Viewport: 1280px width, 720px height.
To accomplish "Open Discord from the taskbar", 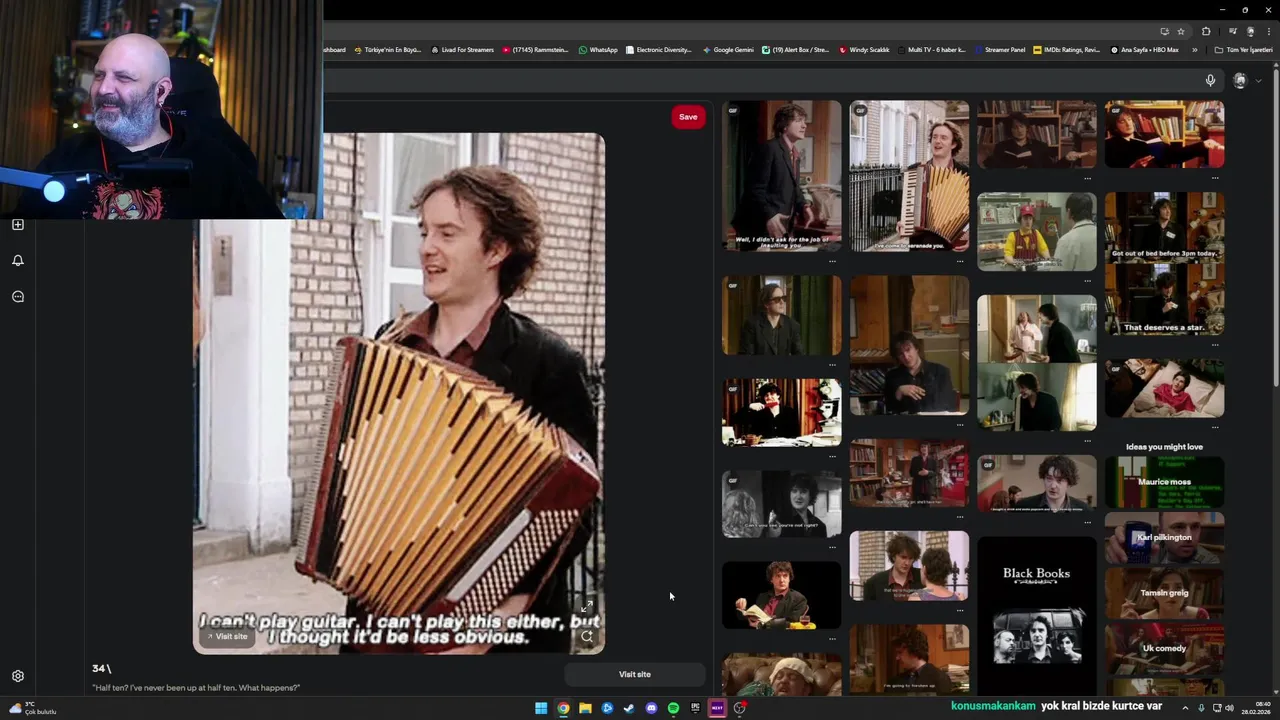I will [x=651, y=708].
